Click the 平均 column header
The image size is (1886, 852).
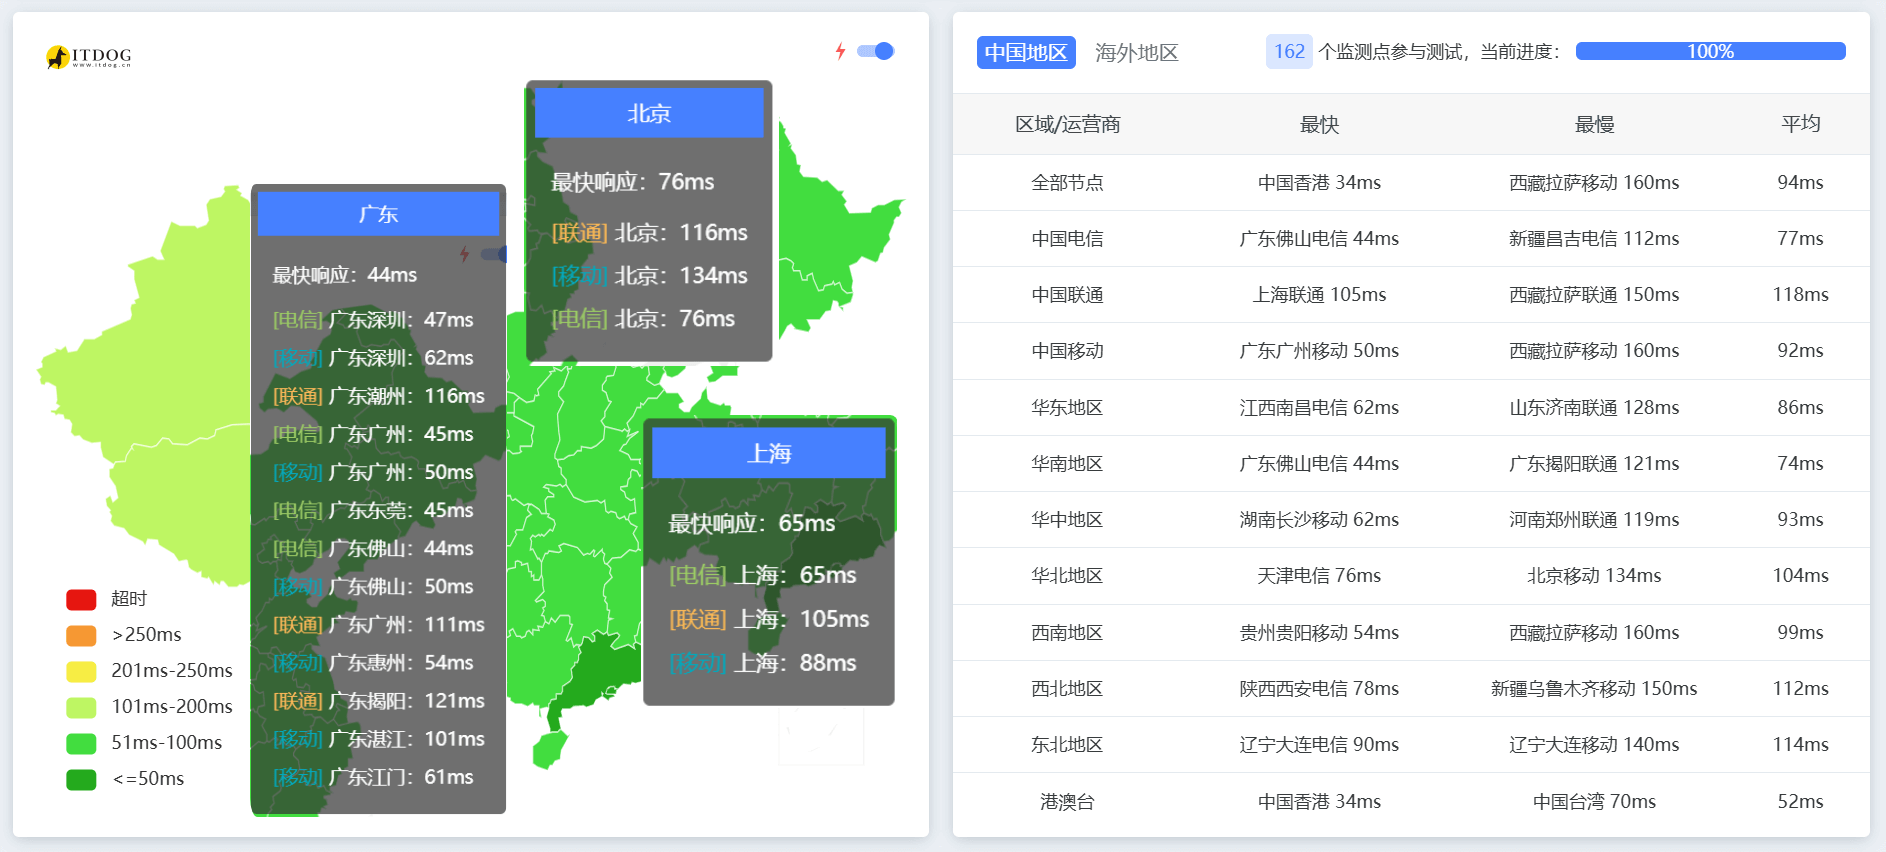point(1800,124)
